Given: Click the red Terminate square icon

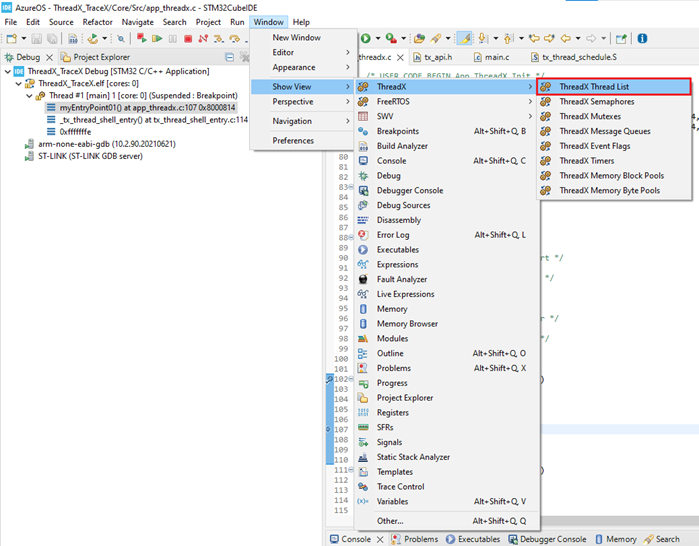Looking at the screenshot, I should (188, 39).
